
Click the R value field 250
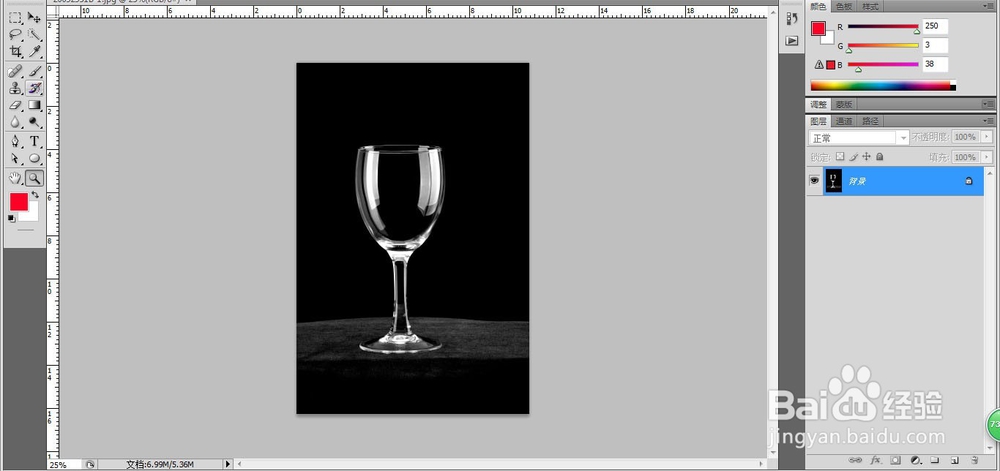click(935, 26)
